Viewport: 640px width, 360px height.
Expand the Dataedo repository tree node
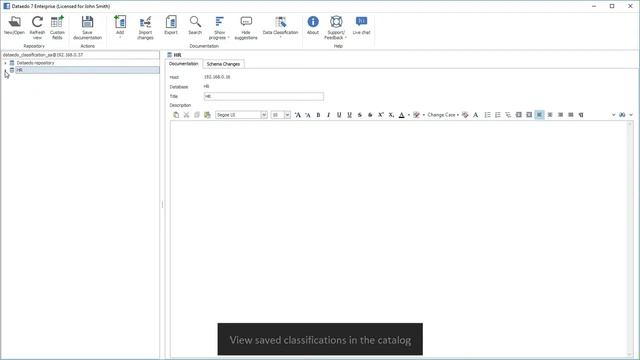pos(5,63)
